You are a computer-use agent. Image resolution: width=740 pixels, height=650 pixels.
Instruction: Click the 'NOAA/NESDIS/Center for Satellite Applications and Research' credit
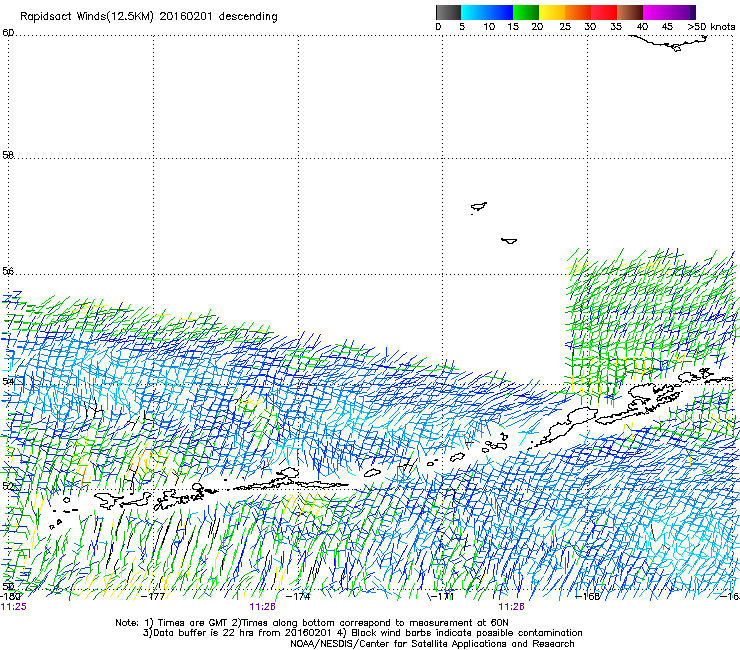coord(432,644)
